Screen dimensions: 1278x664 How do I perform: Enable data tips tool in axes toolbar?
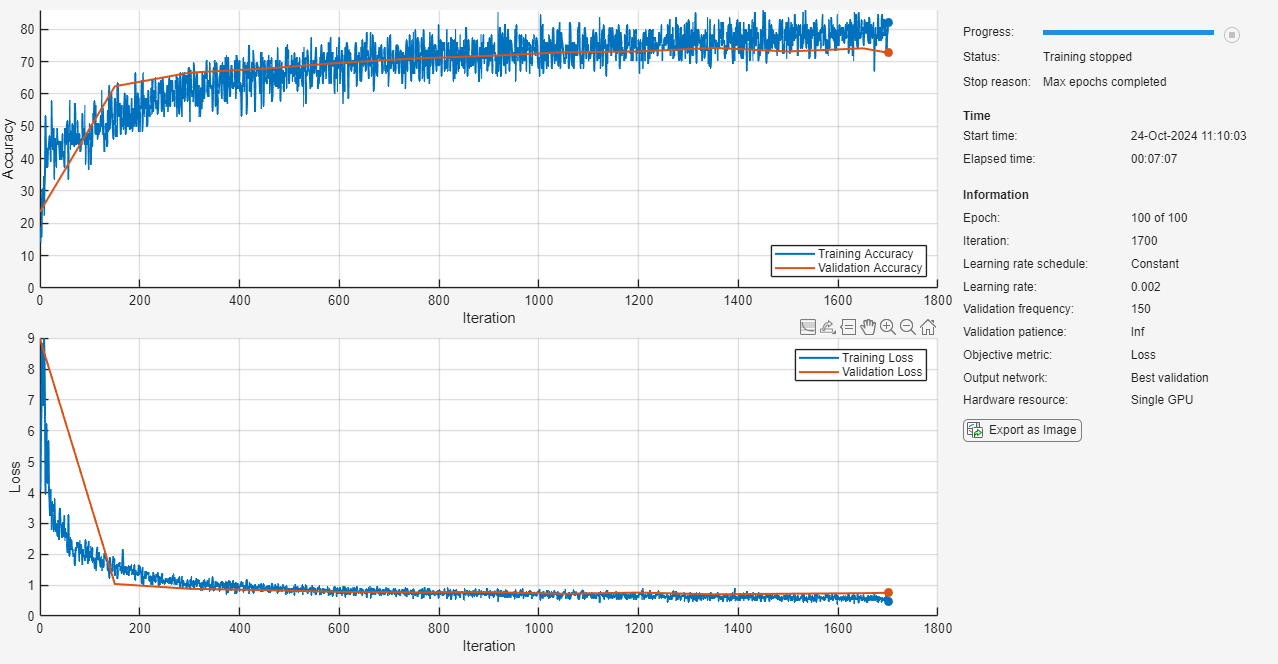pyautogui.click(x=848, y=327)
